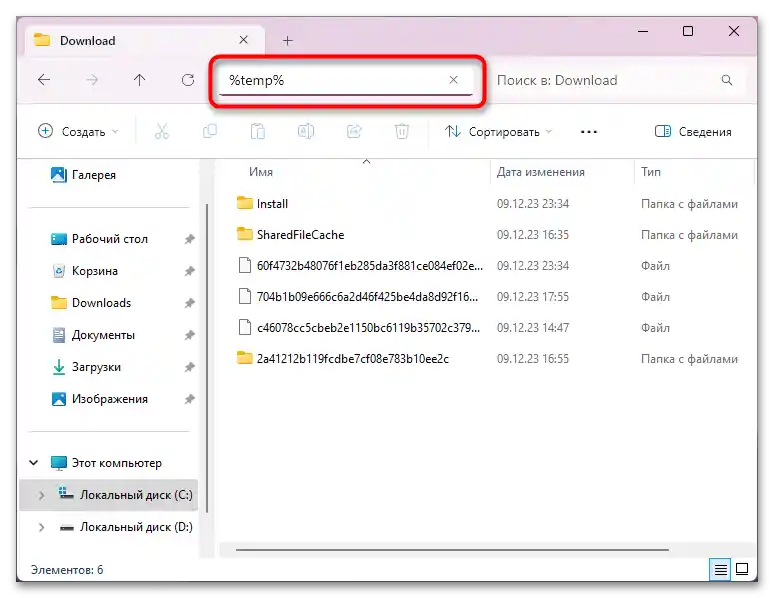Screen dimensions: 774x598
Task: Select Этот компьютер in the sidebar
Action: coord(106,463)
